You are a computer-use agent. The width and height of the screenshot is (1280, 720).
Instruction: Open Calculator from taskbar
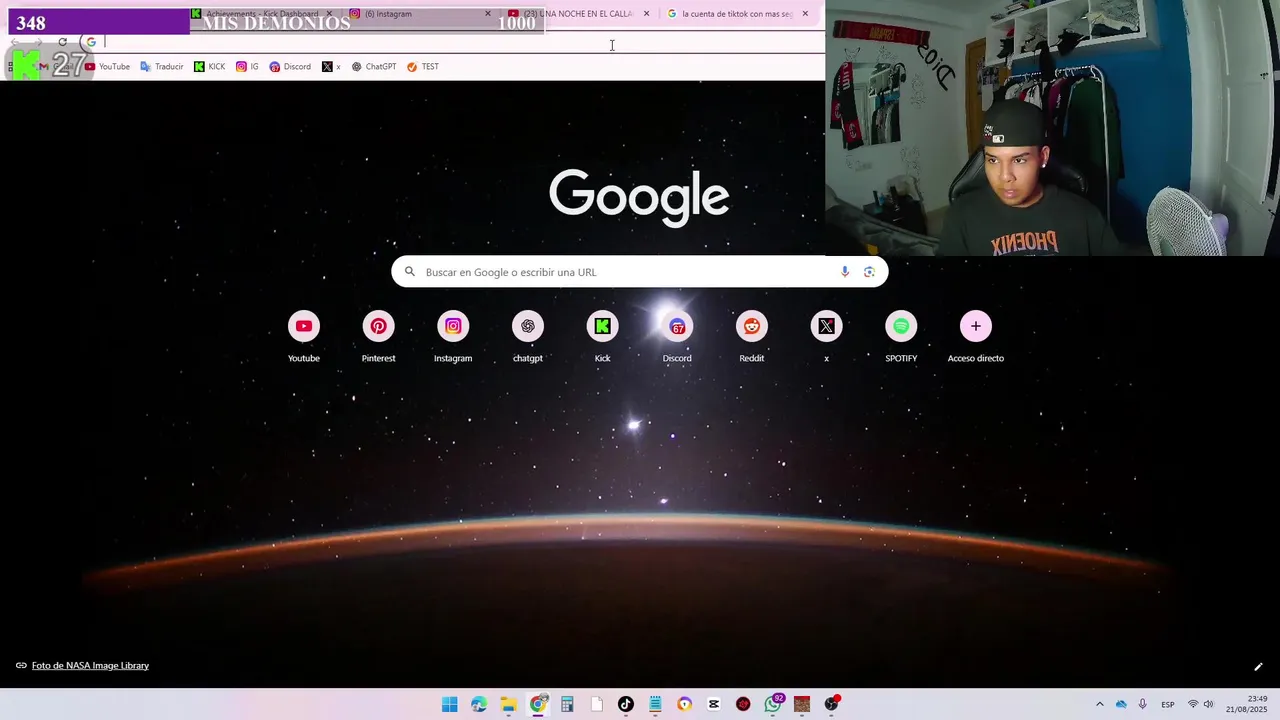(x=567, y=705)
